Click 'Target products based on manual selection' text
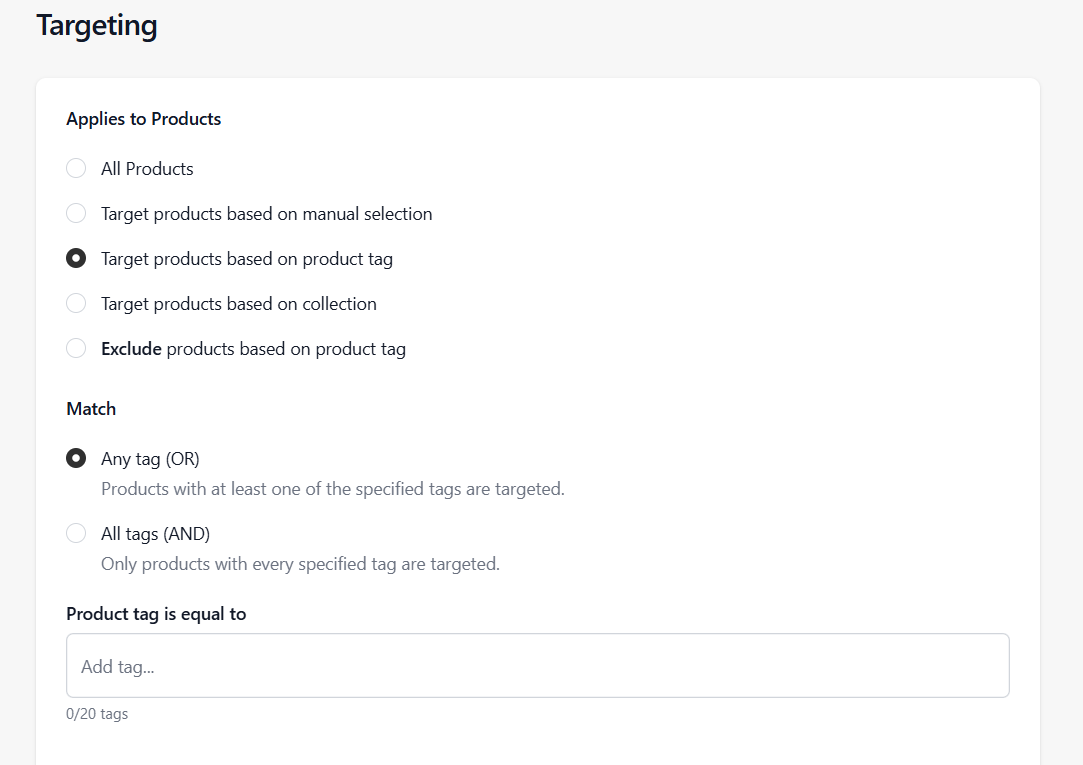The image size is (1083, 765). (x=266, y=214)
